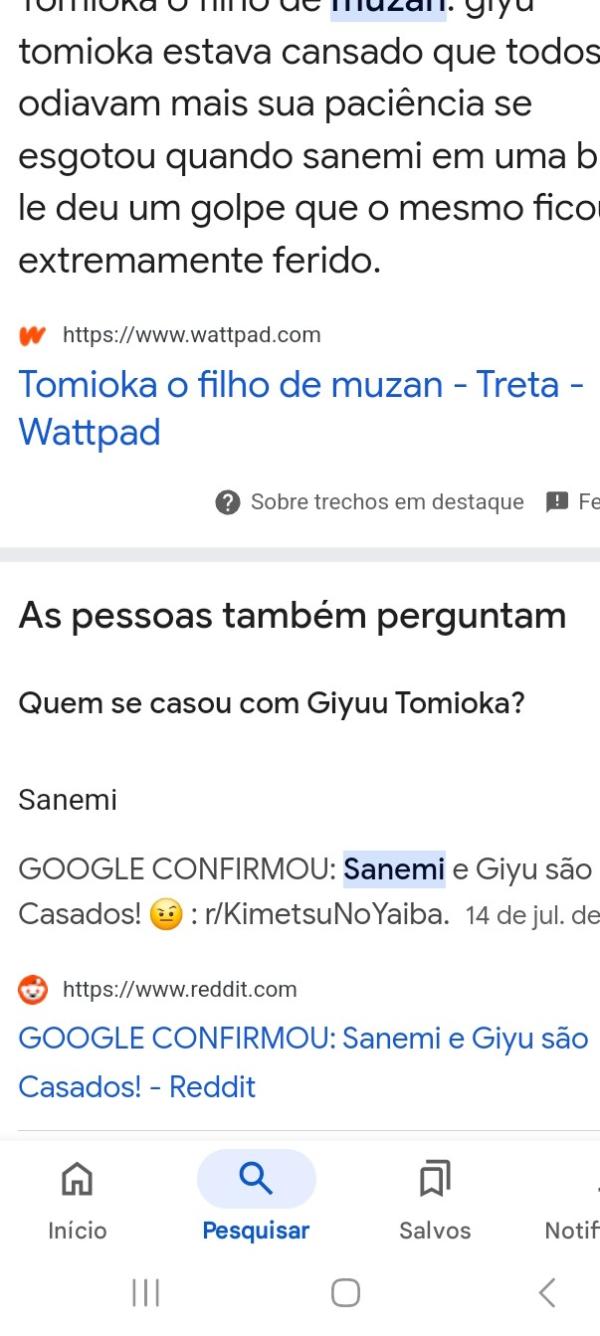Tap the "extremamente ferido" snippet text

pos(200,262)
